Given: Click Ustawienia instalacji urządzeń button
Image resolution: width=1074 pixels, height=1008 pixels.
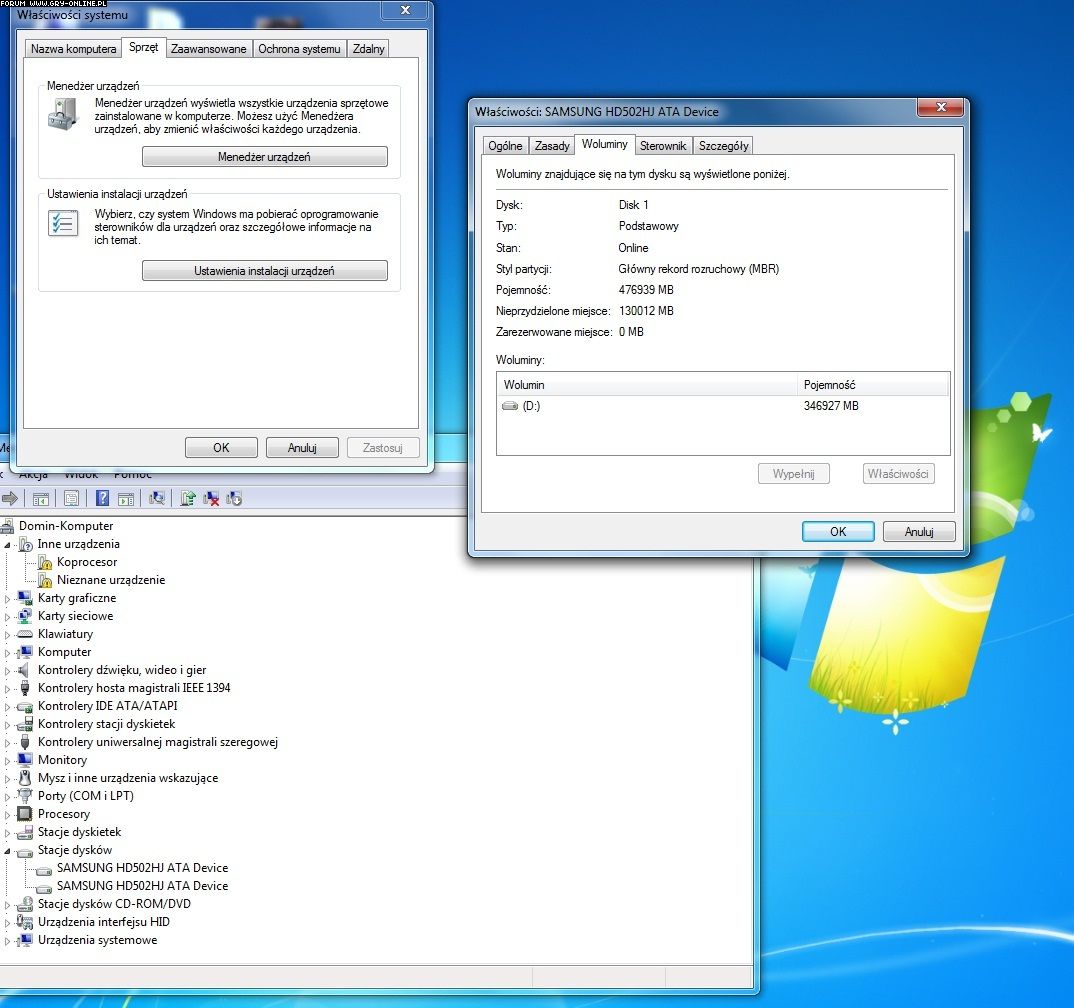Looking at the screenshot, I should point(264,271).
